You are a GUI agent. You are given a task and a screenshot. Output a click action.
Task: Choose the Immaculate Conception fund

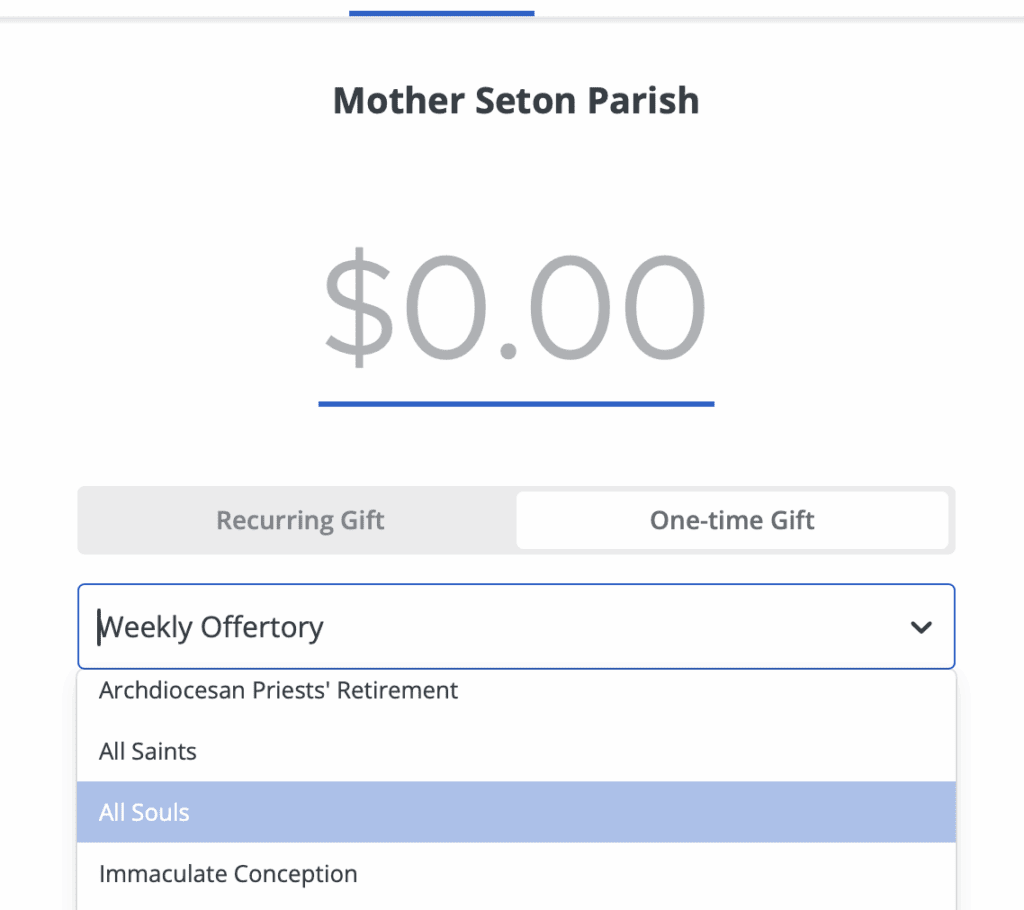228,873
